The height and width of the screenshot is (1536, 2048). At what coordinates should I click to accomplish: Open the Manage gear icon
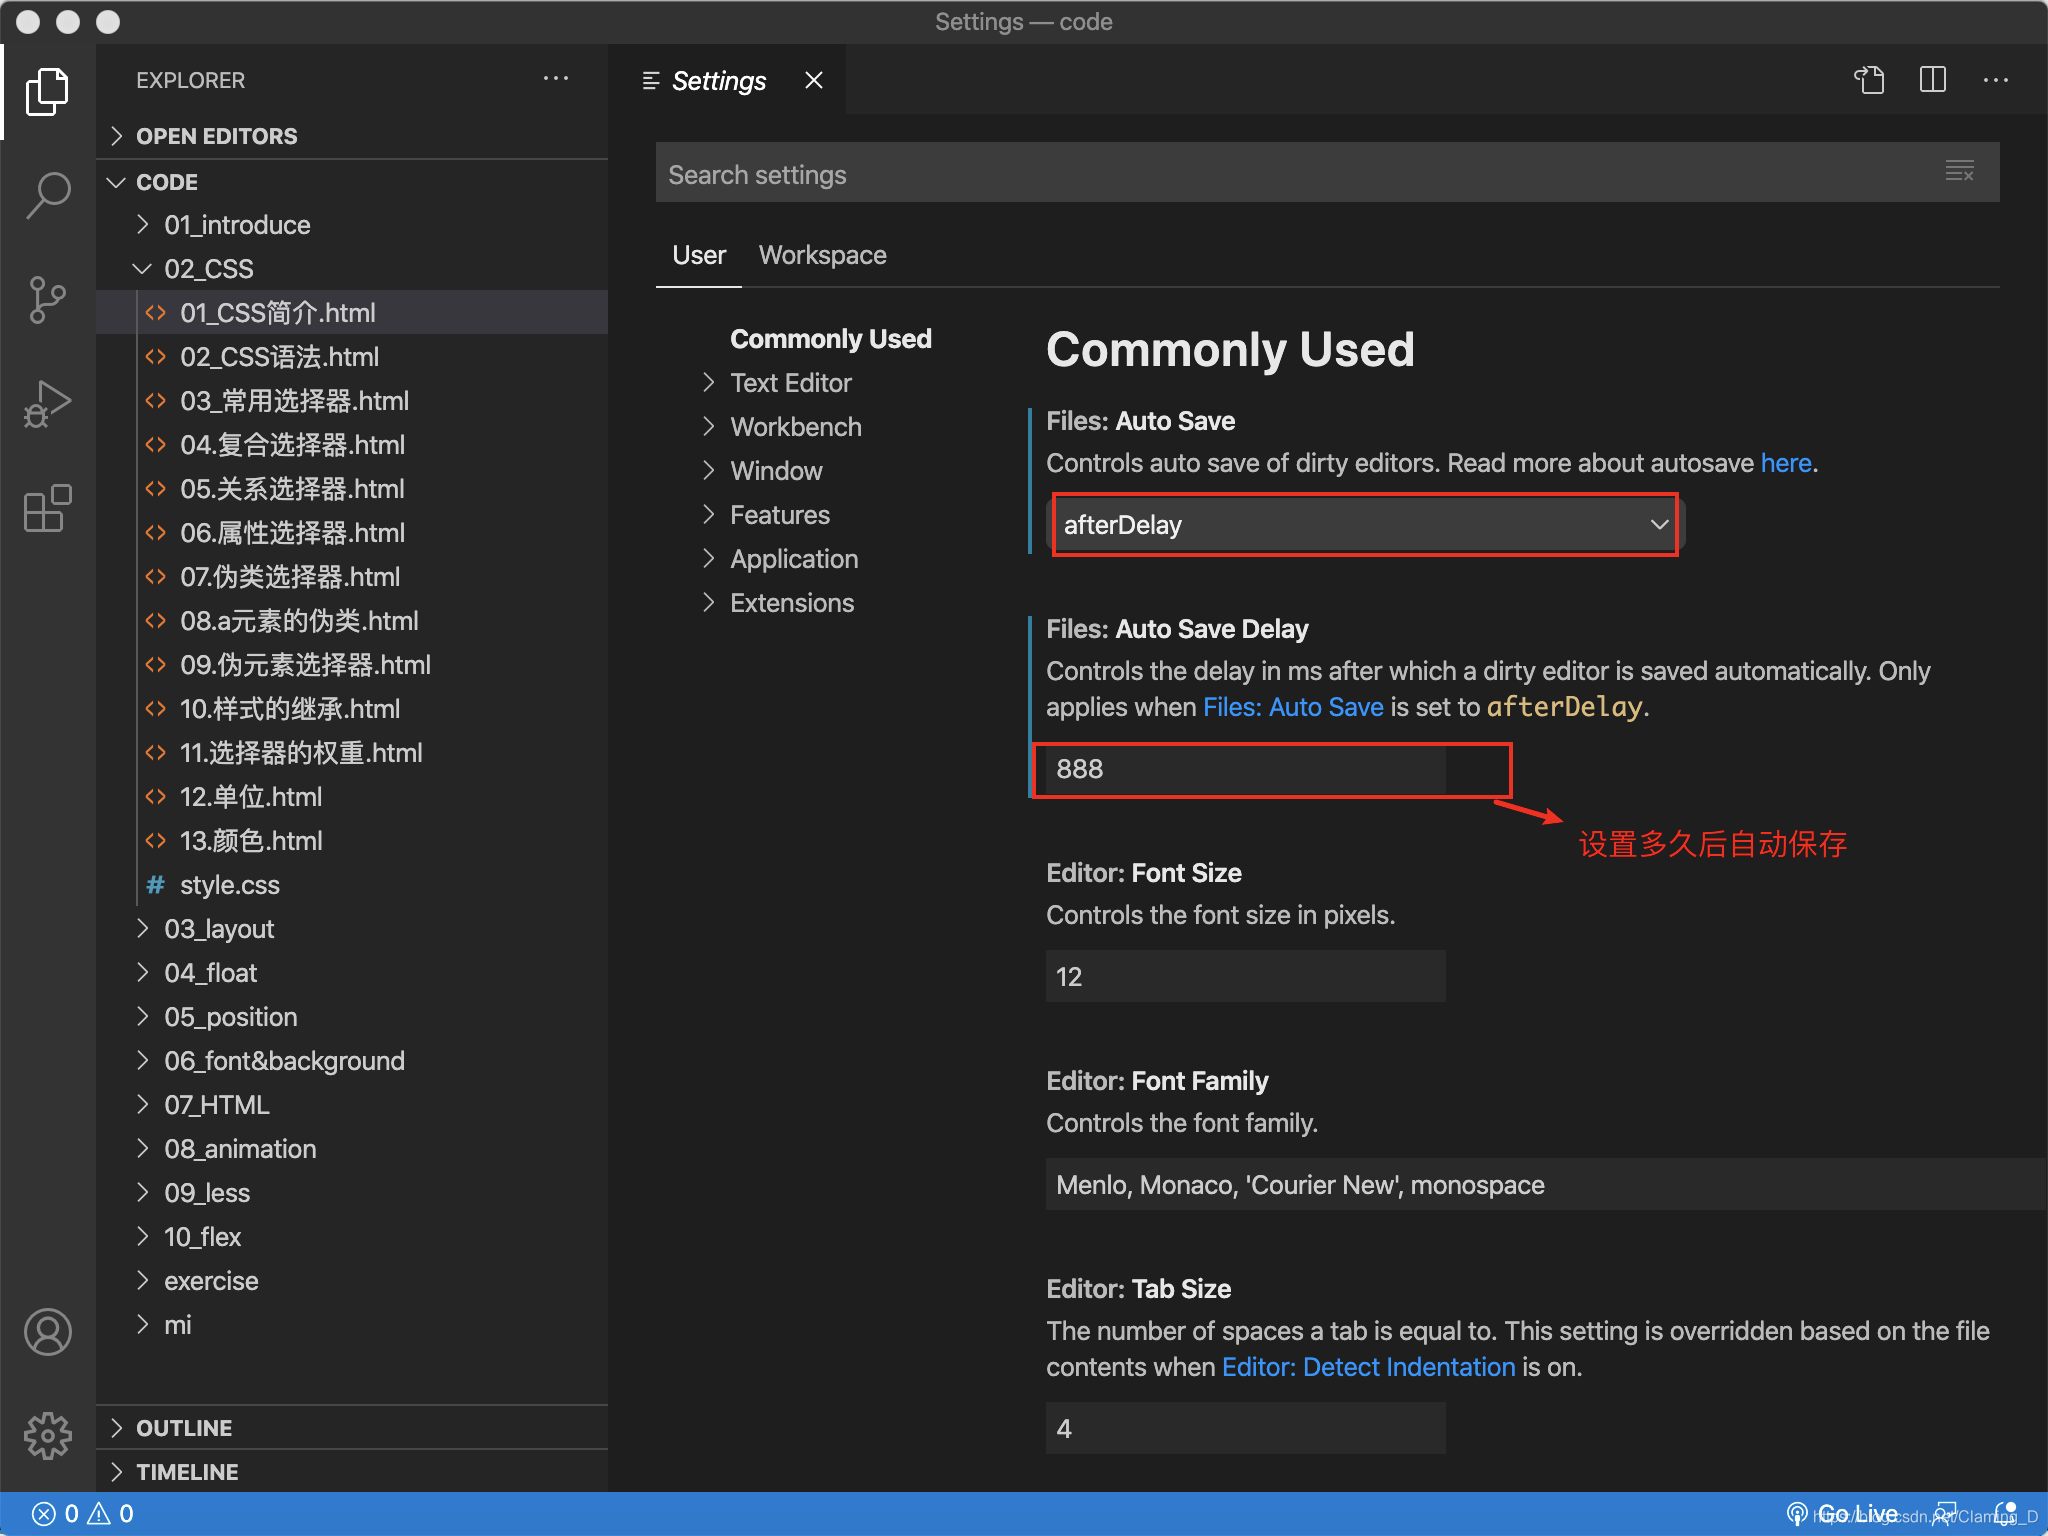[47, 1436]
